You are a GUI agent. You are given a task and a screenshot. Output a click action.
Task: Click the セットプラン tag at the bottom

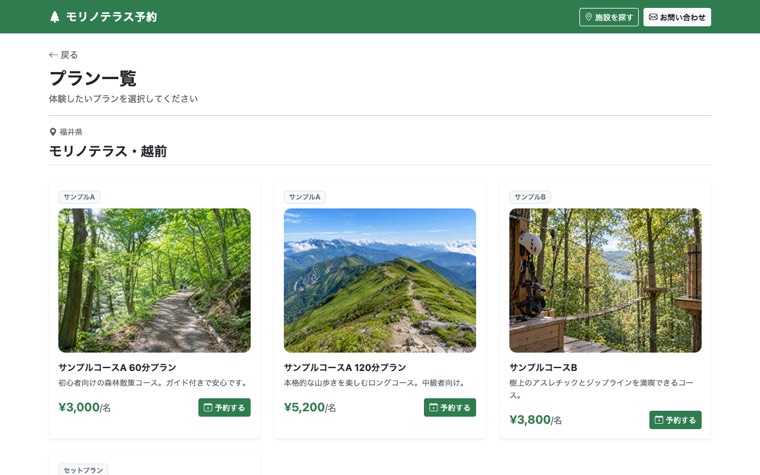pos(83,470)
